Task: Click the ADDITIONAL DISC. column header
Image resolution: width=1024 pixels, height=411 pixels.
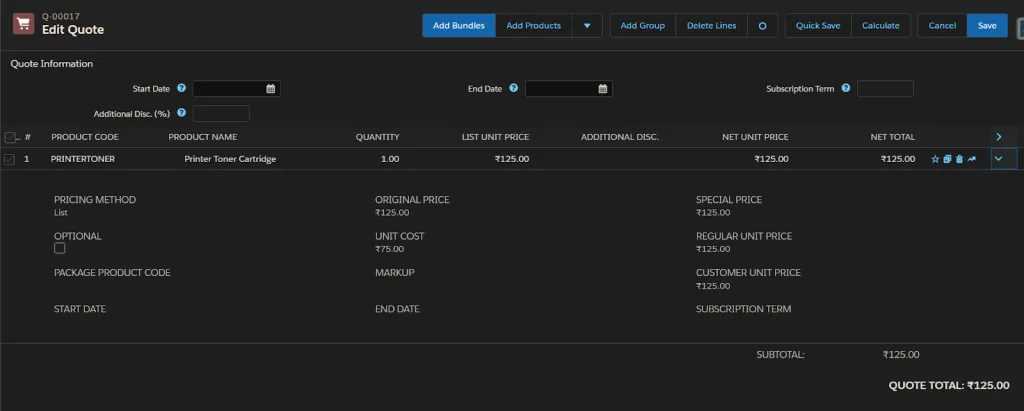Action: coord(620,137)
